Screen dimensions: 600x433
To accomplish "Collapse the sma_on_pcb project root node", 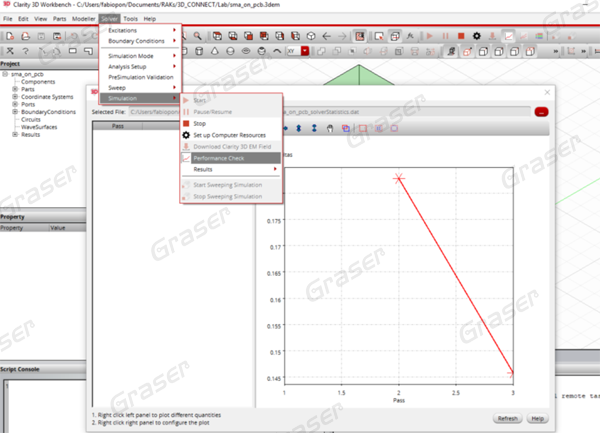I will pyautogui.click(x=5, y=74).
